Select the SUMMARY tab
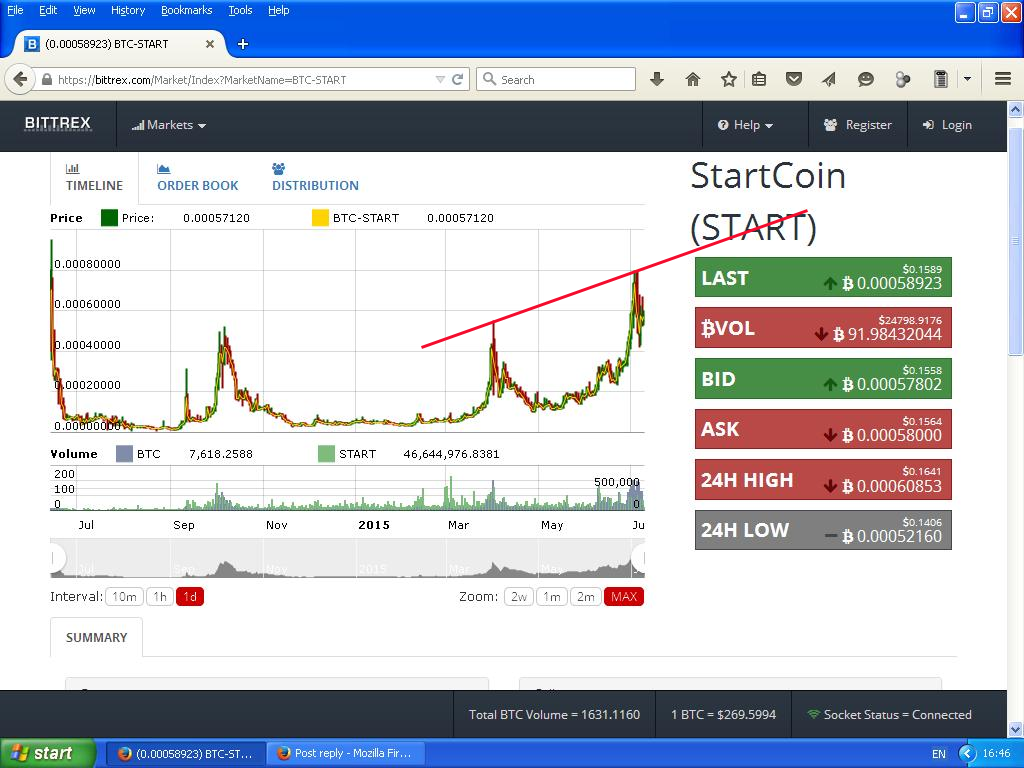Screen dimensions: 1024x768 point(97,637)
